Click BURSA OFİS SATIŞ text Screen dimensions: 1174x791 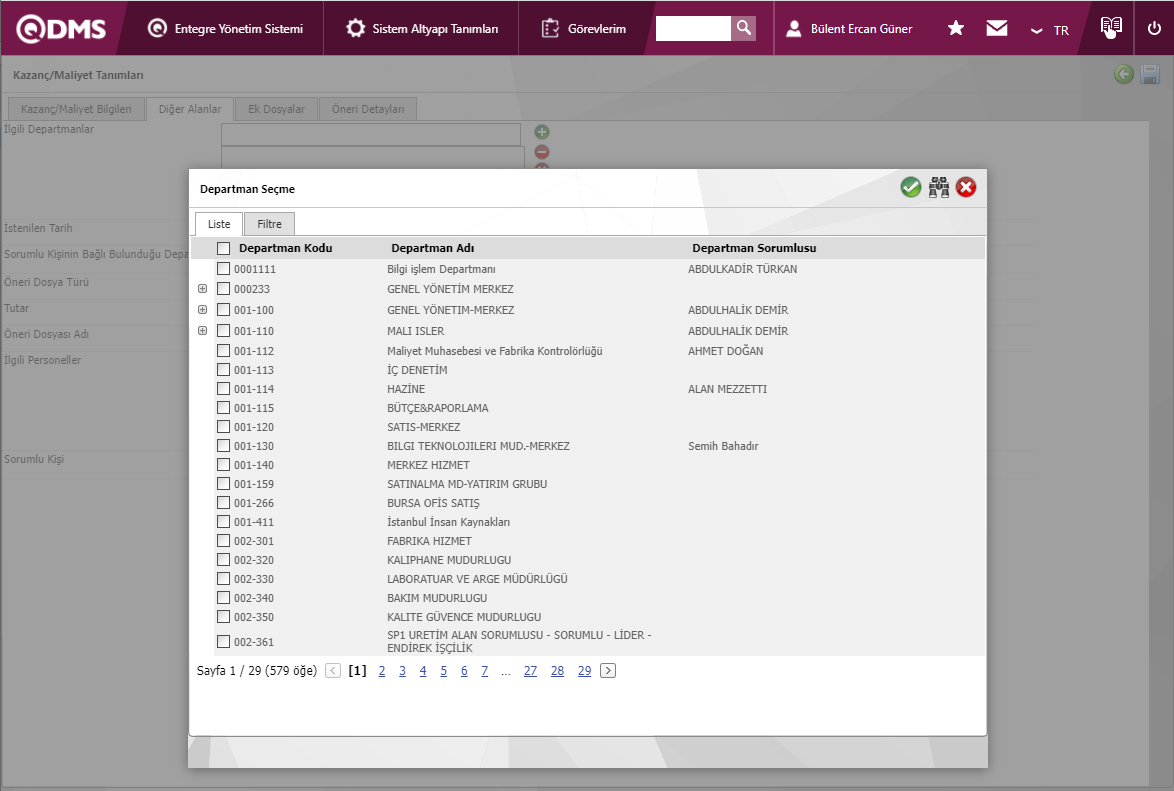coord(433,503)
